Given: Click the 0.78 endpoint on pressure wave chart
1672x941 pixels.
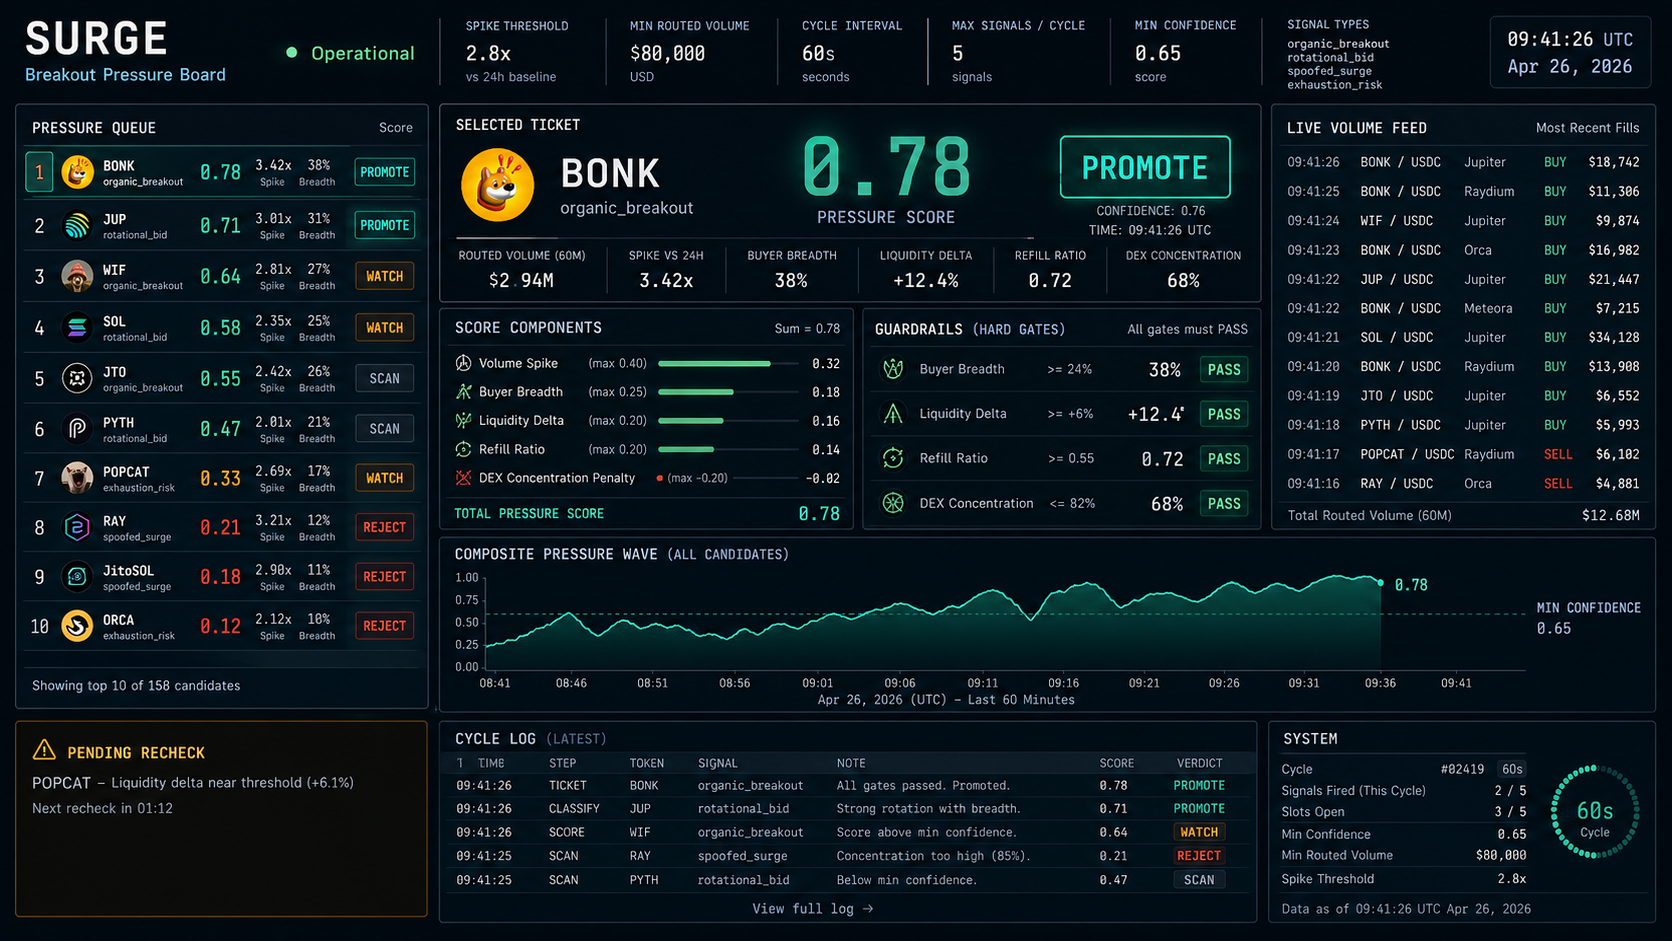Looking at the screenshot, I should pyautogui.click(x=1381, y=582).
